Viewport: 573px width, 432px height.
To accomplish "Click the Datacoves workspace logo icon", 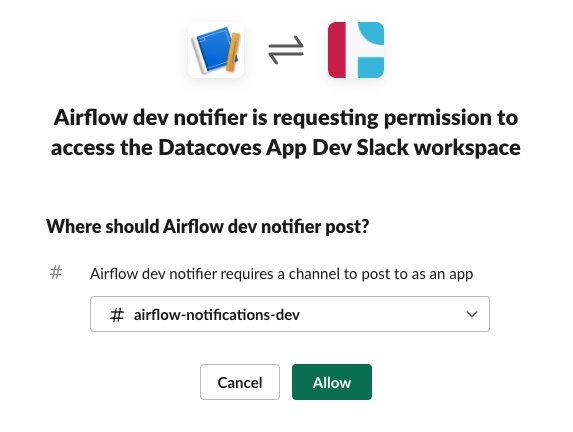I will (356, 50).
